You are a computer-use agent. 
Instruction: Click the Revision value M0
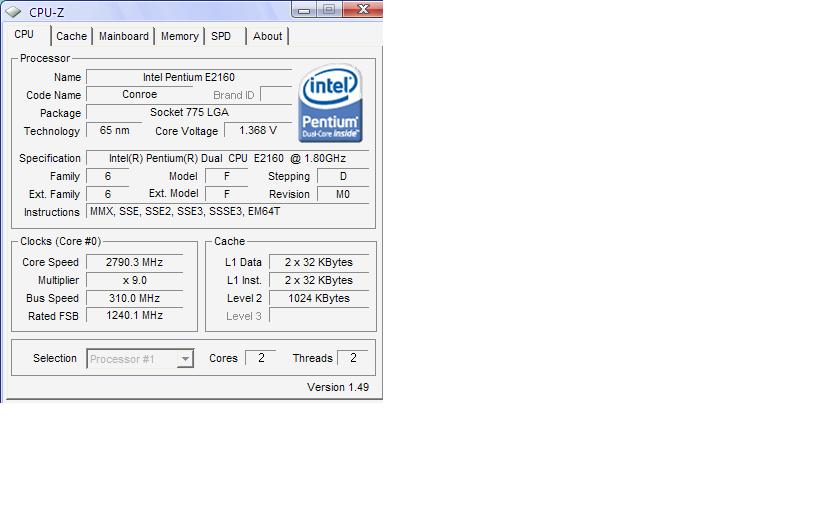(x=343, y=194)
